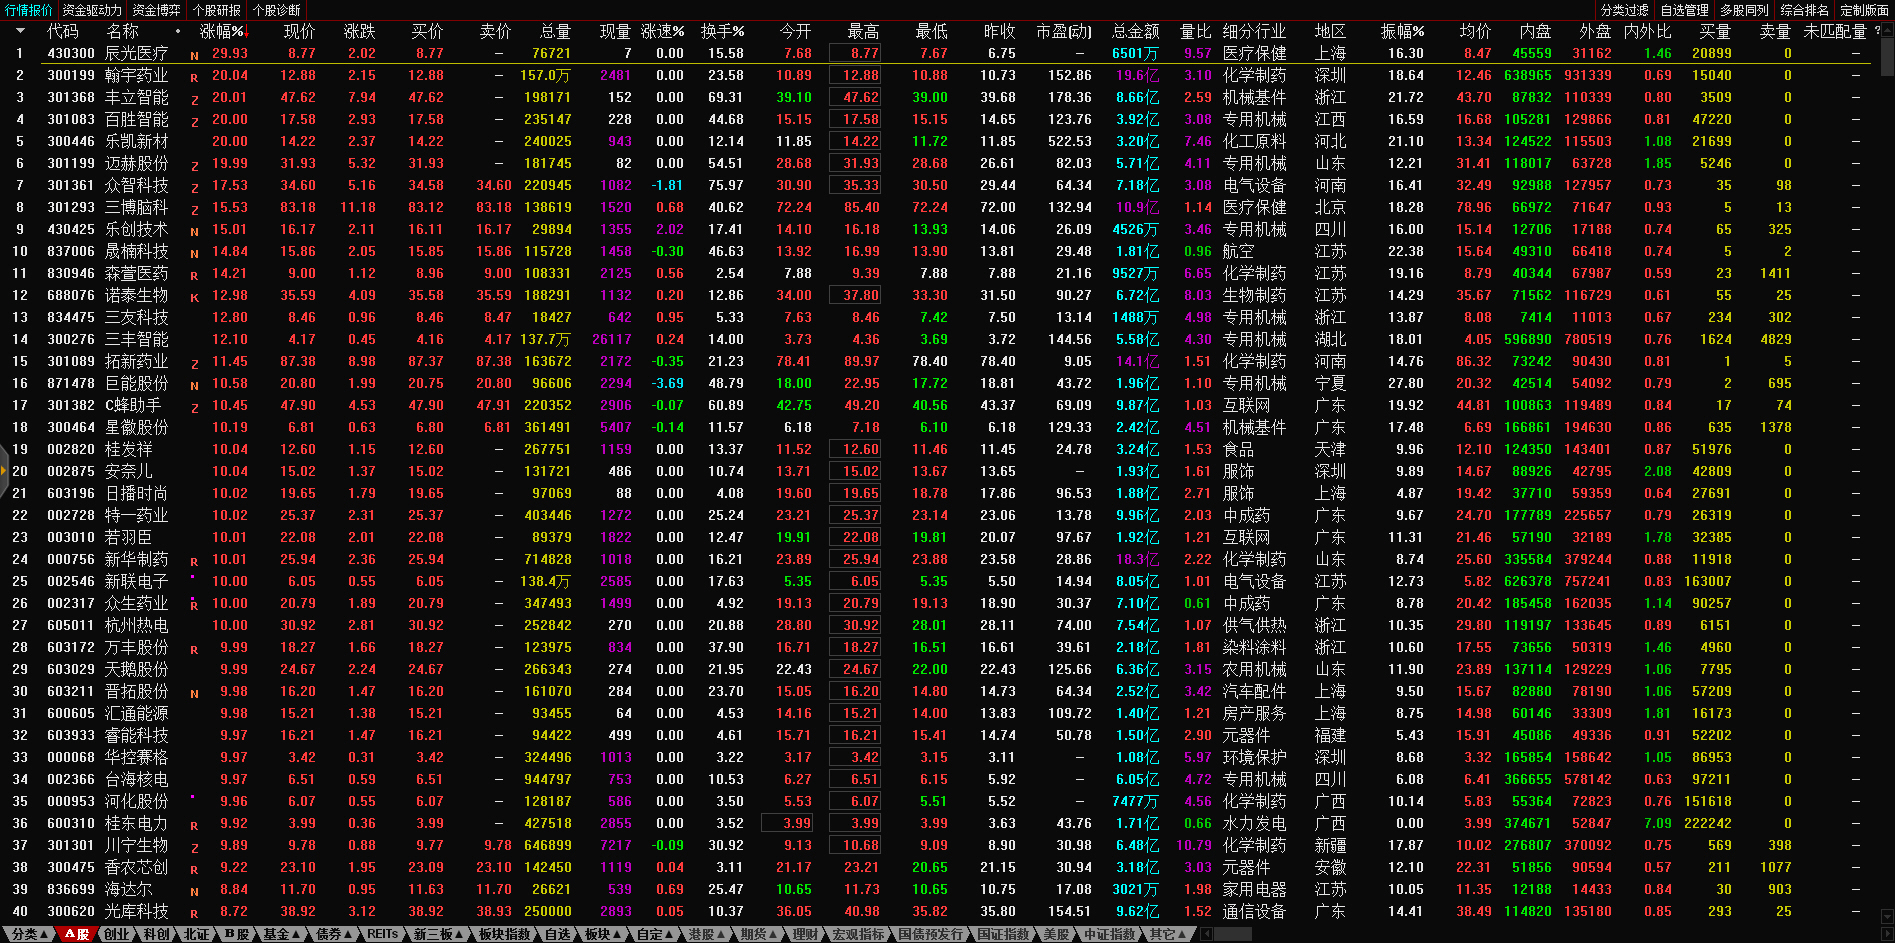
Task: Open 个股诊断 tab
Action: click(x=277, y=10)
